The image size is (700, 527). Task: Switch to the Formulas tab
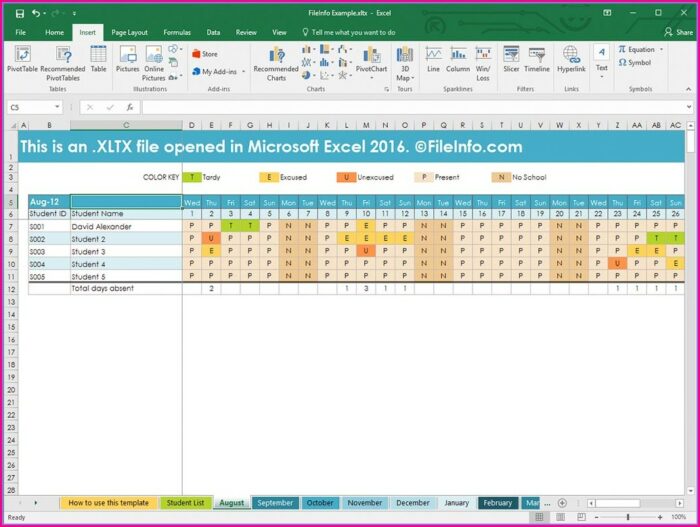pos(177,32)
